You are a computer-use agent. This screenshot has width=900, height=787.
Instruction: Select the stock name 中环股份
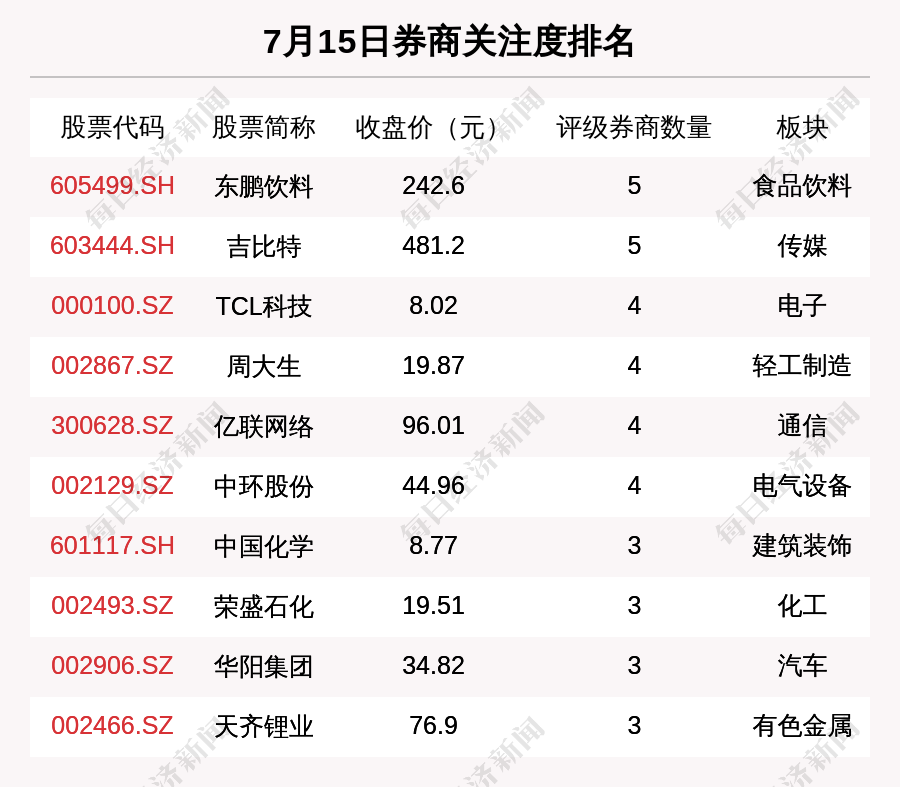[263, 486]
